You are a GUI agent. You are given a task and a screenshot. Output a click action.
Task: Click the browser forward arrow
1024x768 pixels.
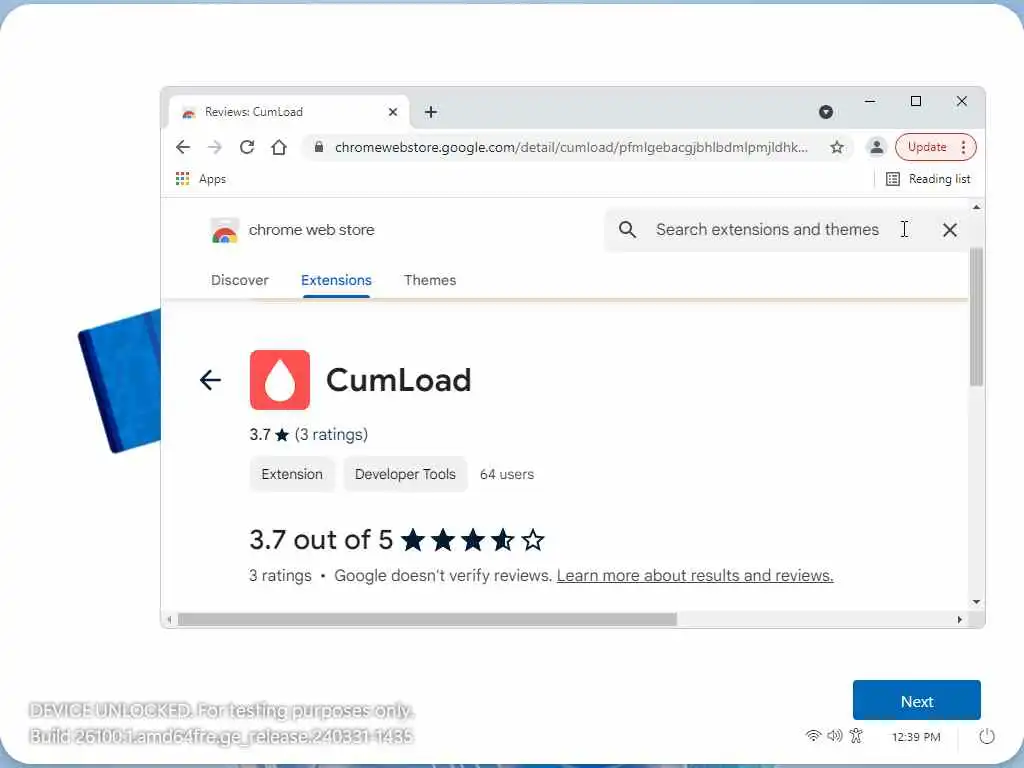(215, 147)
